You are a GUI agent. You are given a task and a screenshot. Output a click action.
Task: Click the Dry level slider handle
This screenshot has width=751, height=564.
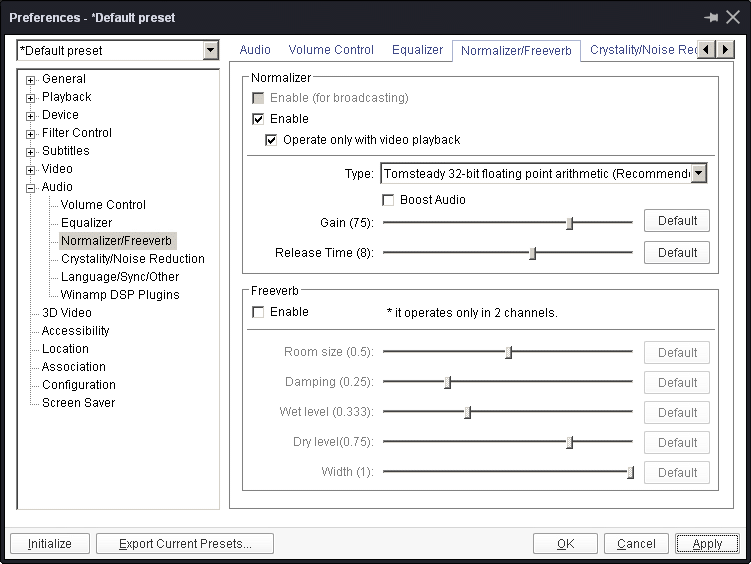click(x=569, y=442)
